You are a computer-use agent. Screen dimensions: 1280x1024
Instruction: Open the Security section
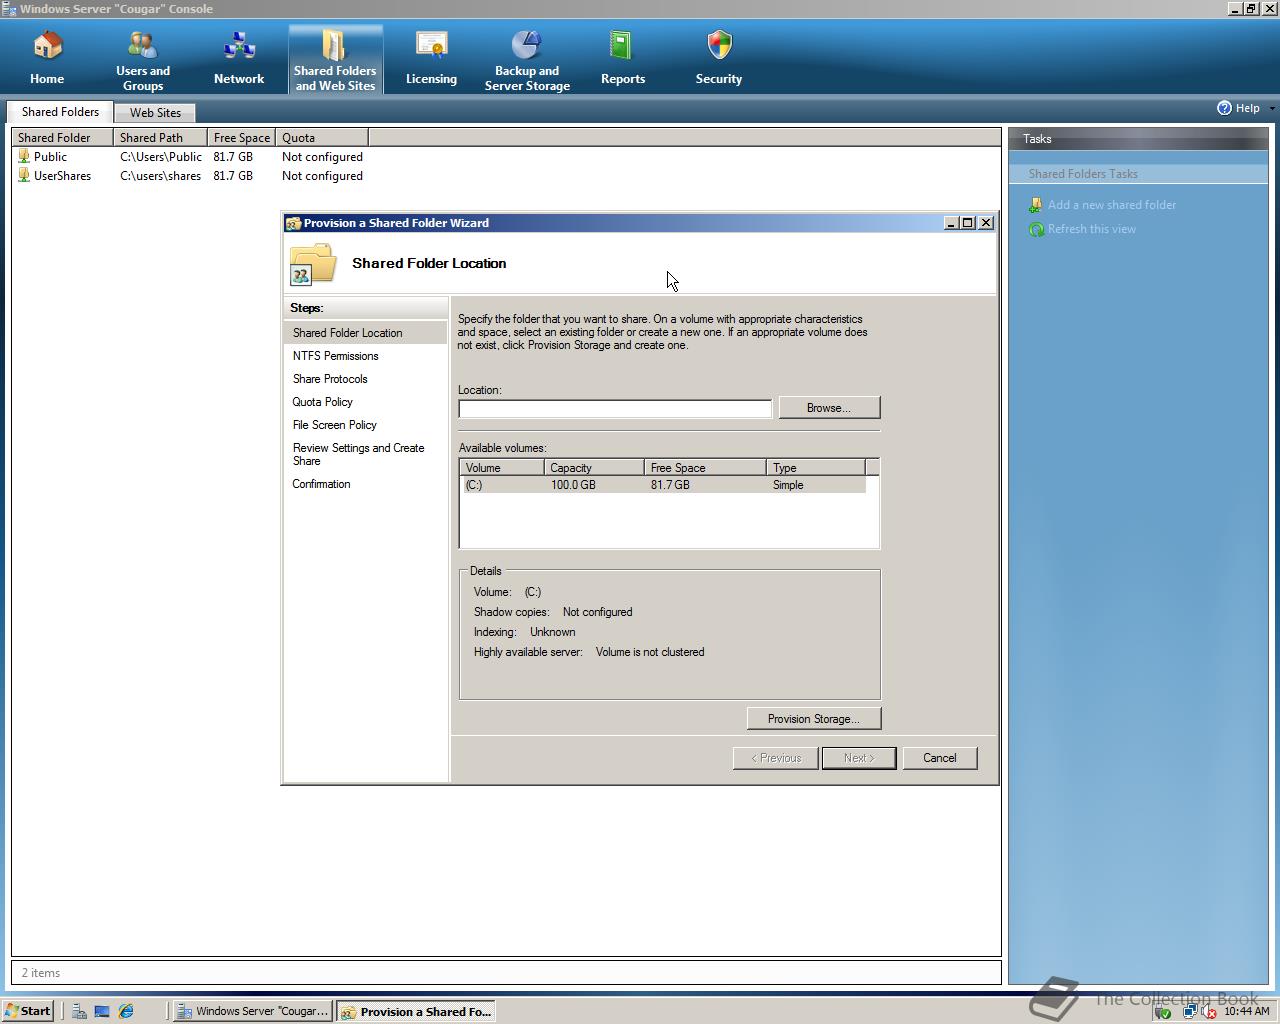click(x=719, y=58)
